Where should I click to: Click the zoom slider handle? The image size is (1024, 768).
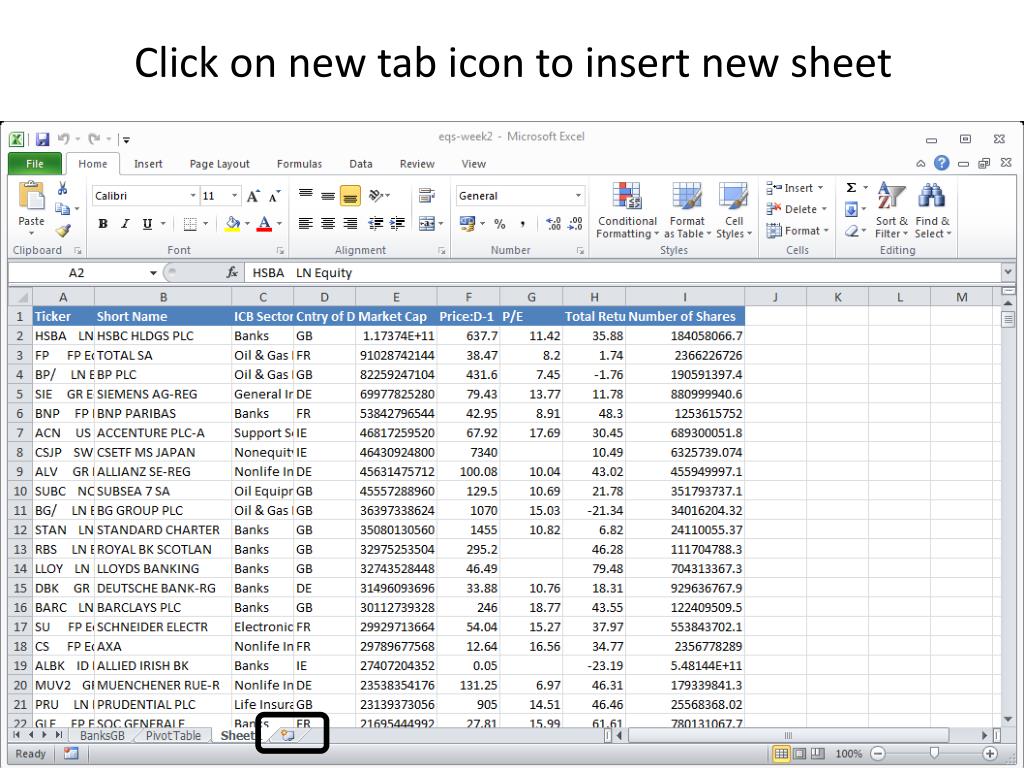(935, 754)
